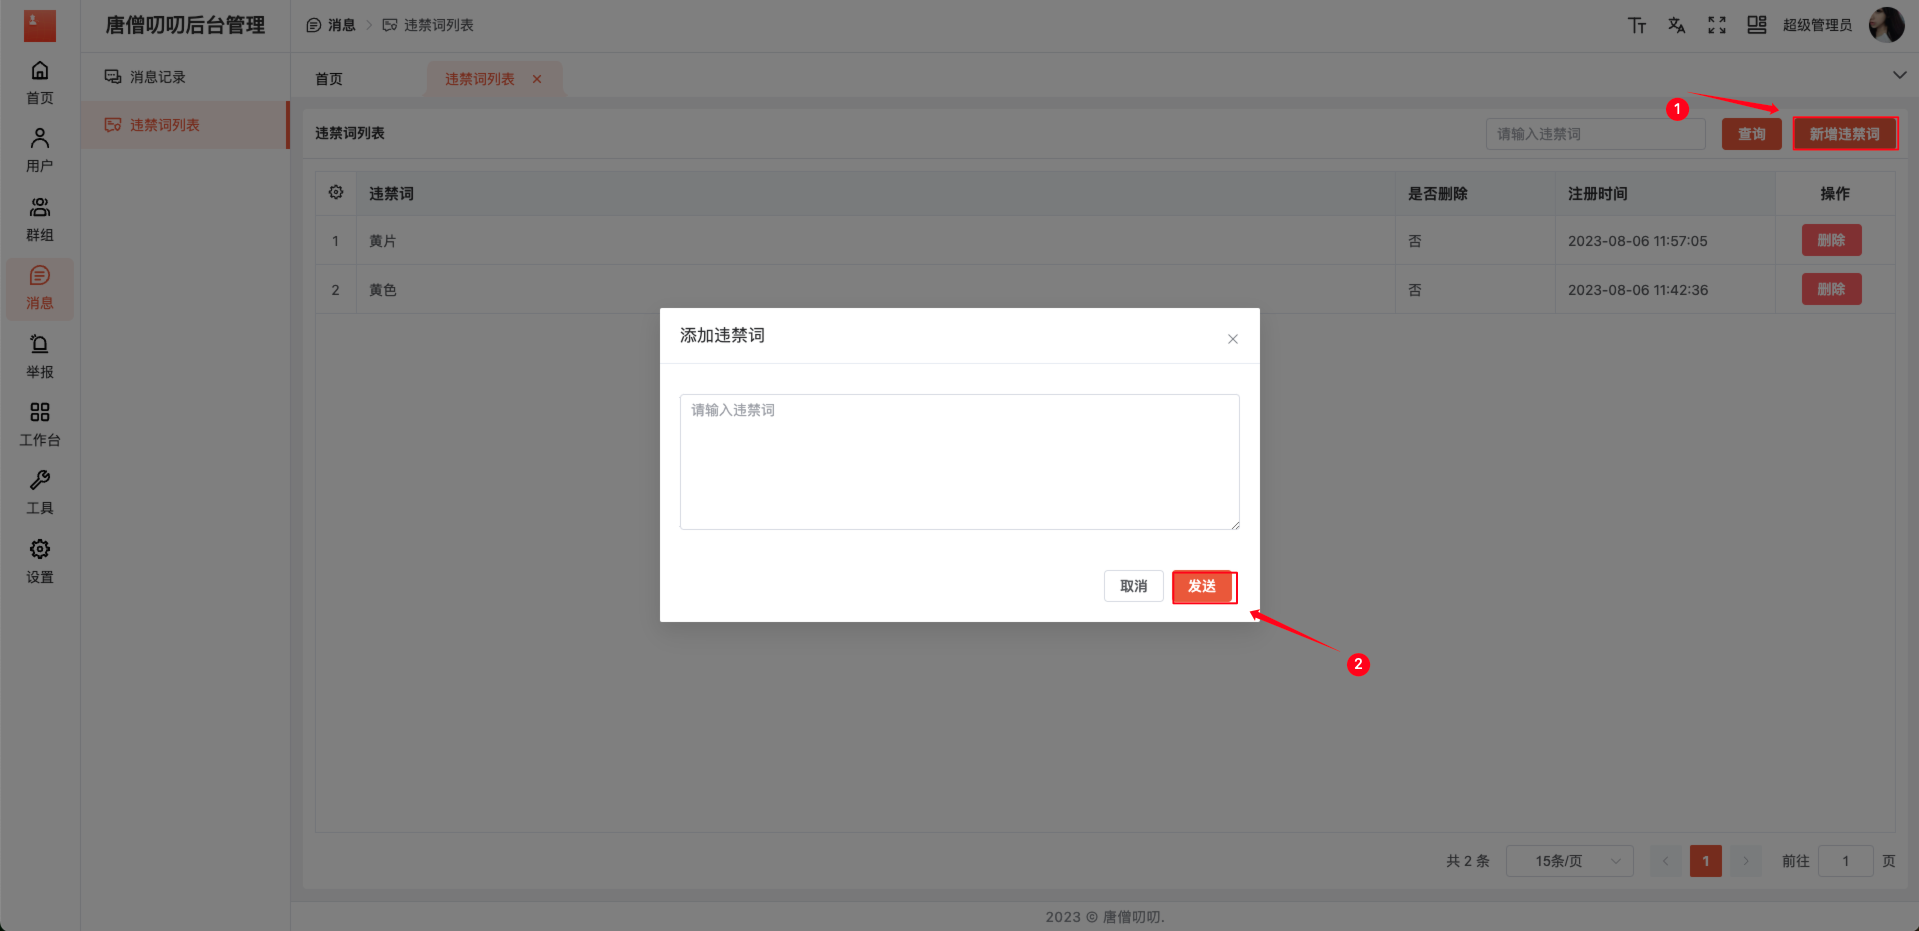1919x931 pixels.
Task: Open 超级管理员 user avatar menu
Action: [x=1886, y=25]
